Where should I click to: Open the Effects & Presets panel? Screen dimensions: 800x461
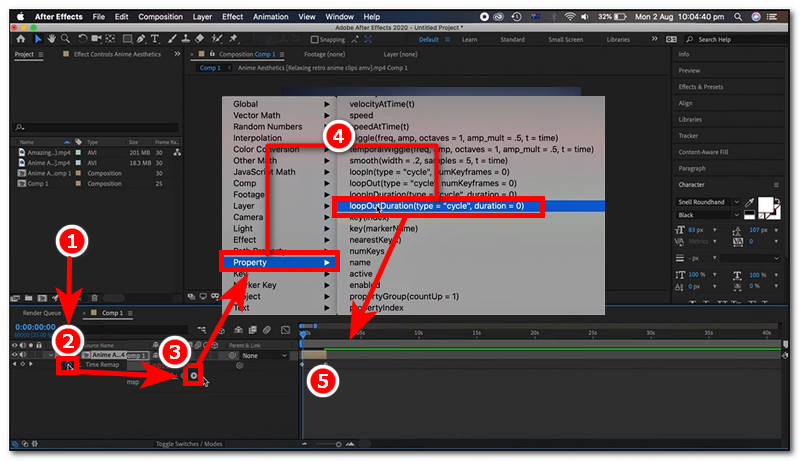699,87
